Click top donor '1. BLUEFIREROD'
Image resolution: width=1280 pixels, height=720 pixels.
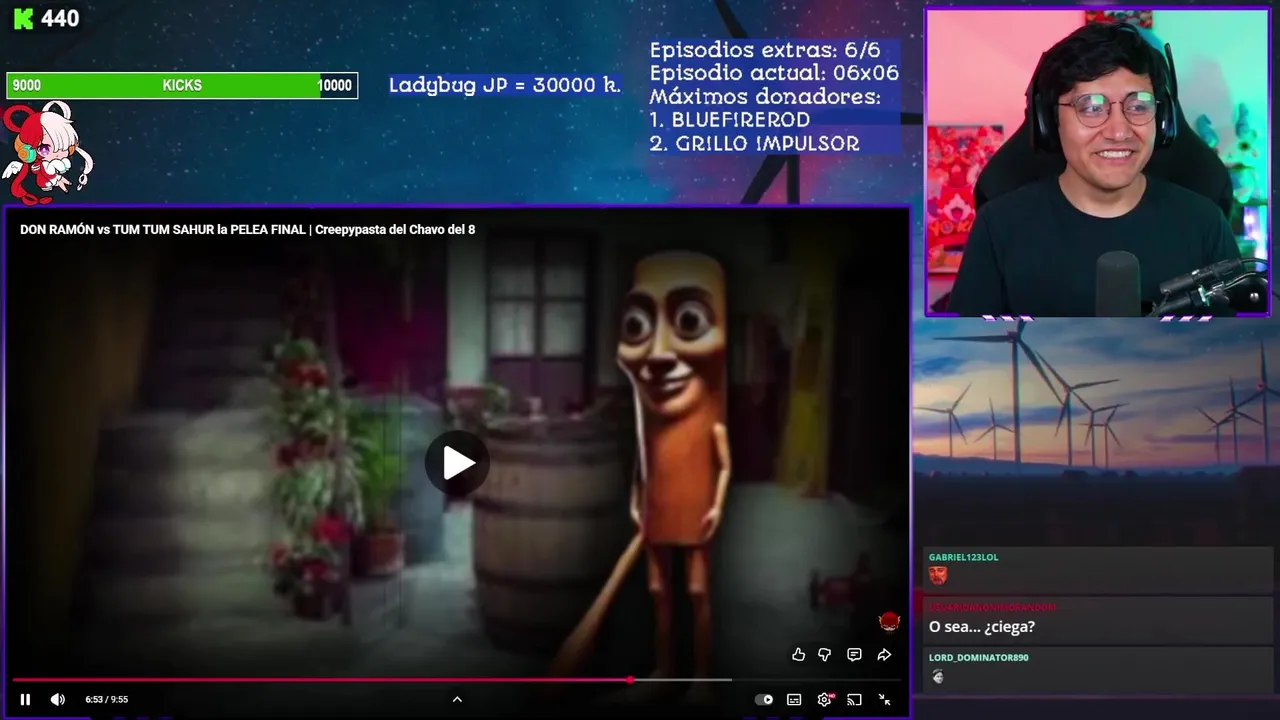coord(730,120)
